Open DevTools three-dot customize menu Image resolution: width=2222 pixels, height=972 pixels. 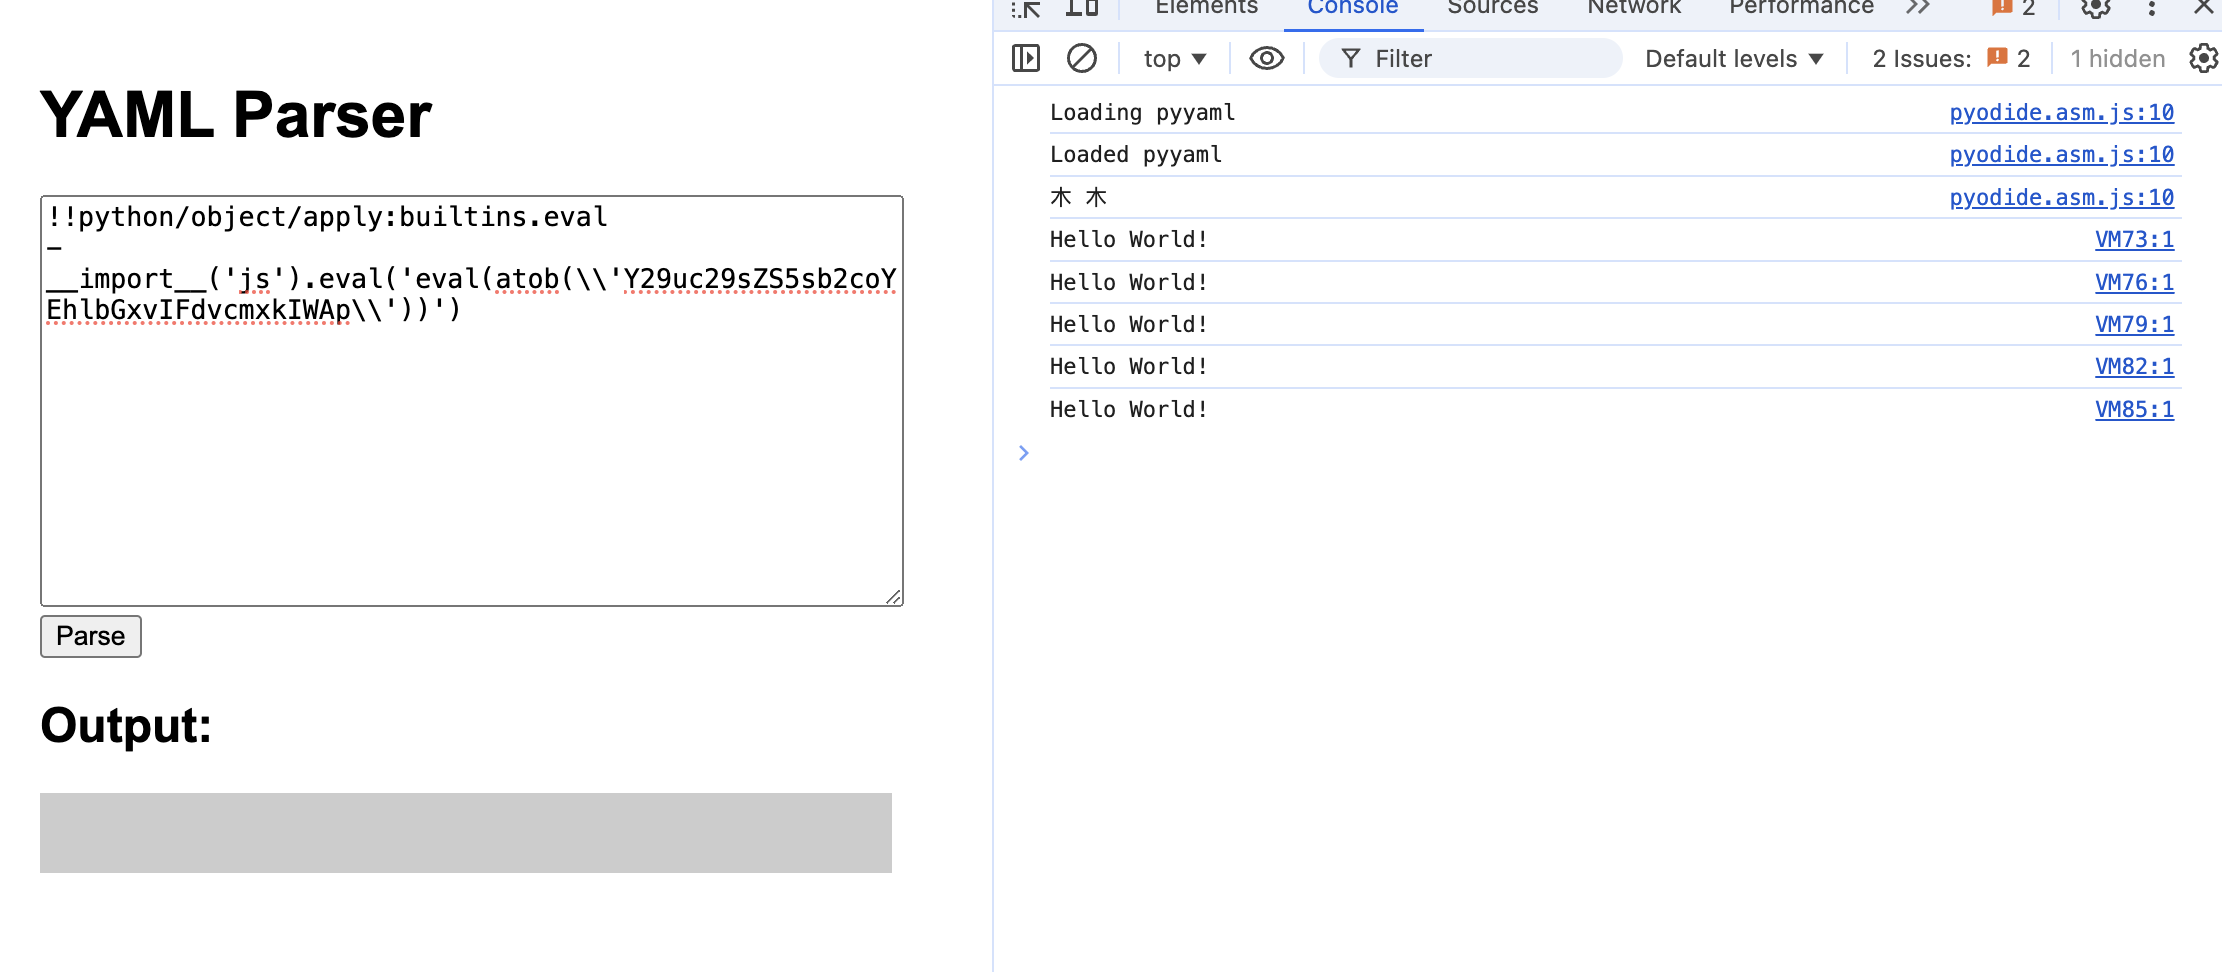[x=2152, y=9]
